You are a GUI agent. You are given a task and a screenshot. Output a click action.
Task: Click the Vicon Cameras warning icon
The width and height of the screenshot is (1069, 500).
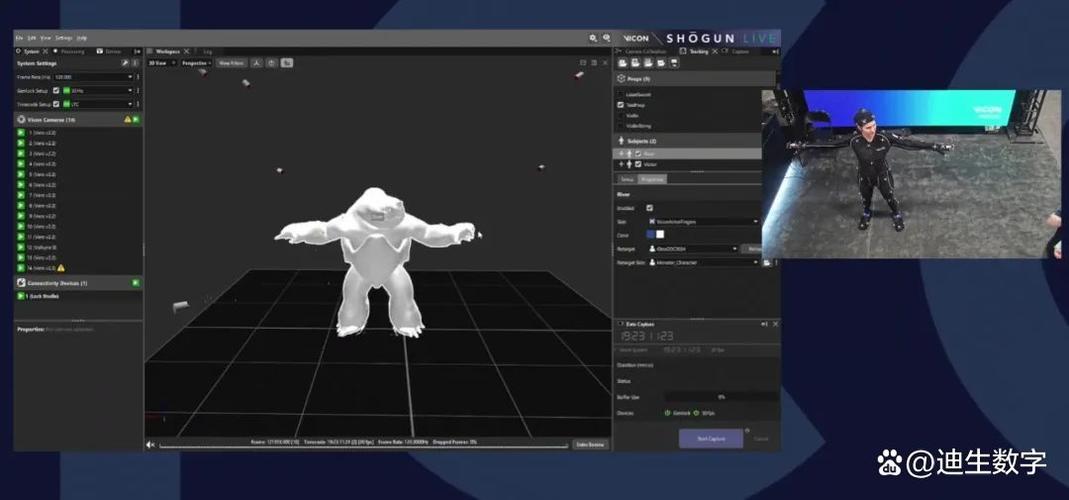point(127,119)
